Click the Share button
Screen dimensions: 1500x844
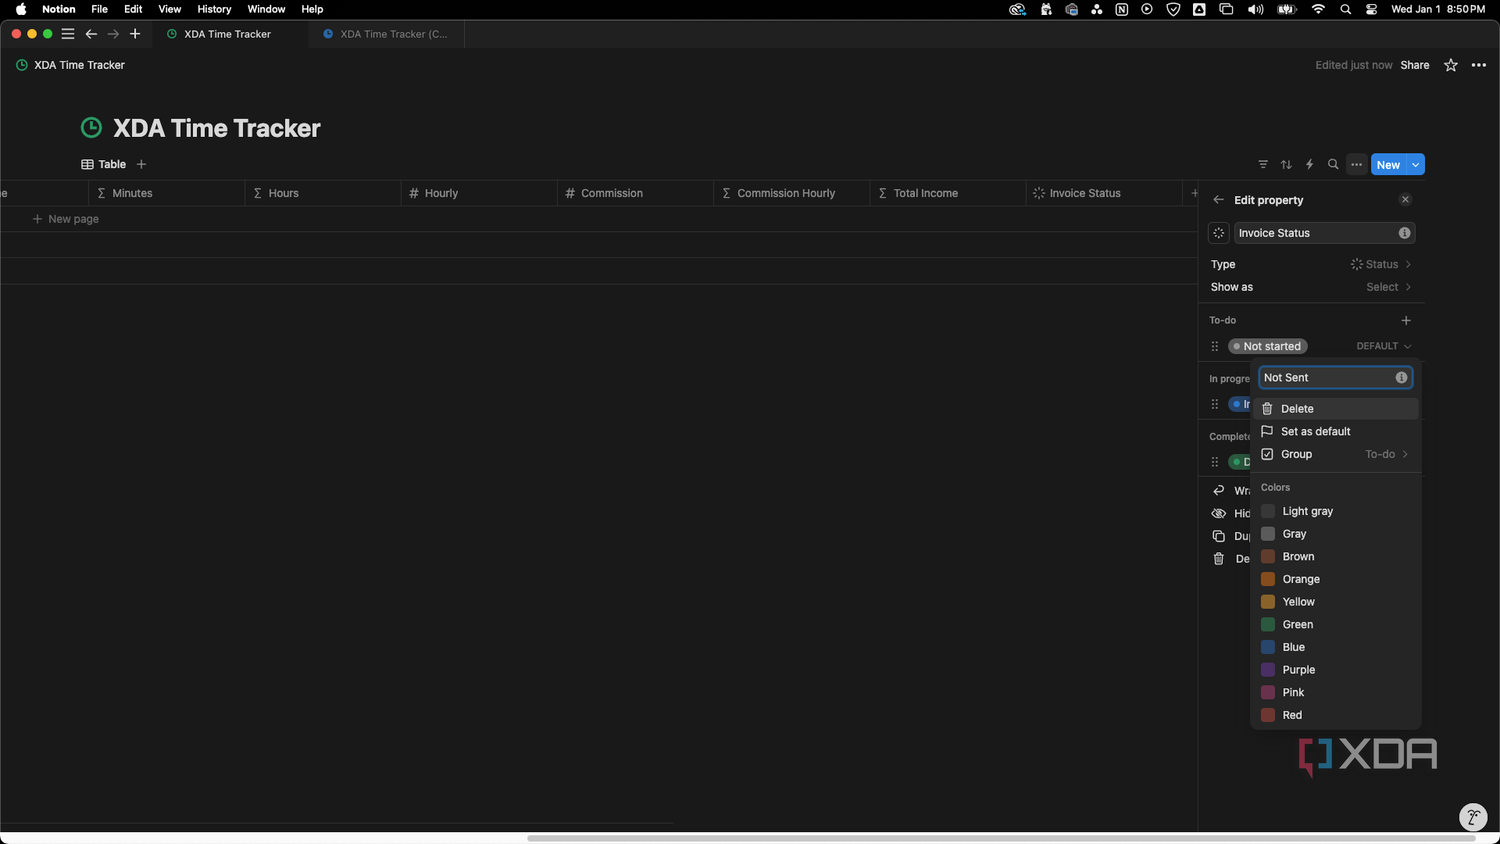pyautogui.click(x=1415, y=65)
